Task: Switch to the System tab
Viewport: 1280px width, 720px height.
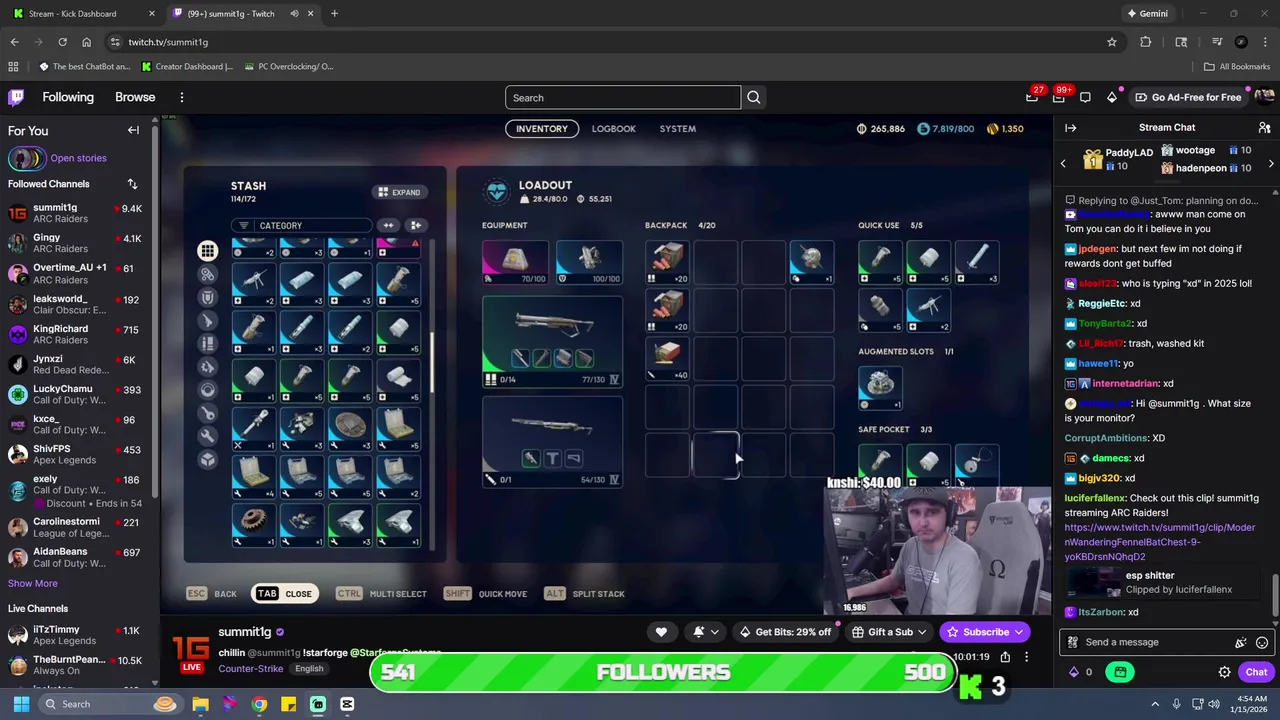Action: (677, 128)
